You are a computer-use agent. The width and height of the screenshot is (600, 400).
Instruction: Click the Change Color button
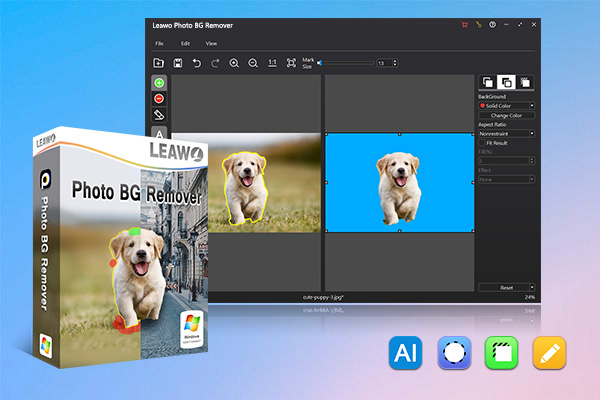(x=506, y=115)
